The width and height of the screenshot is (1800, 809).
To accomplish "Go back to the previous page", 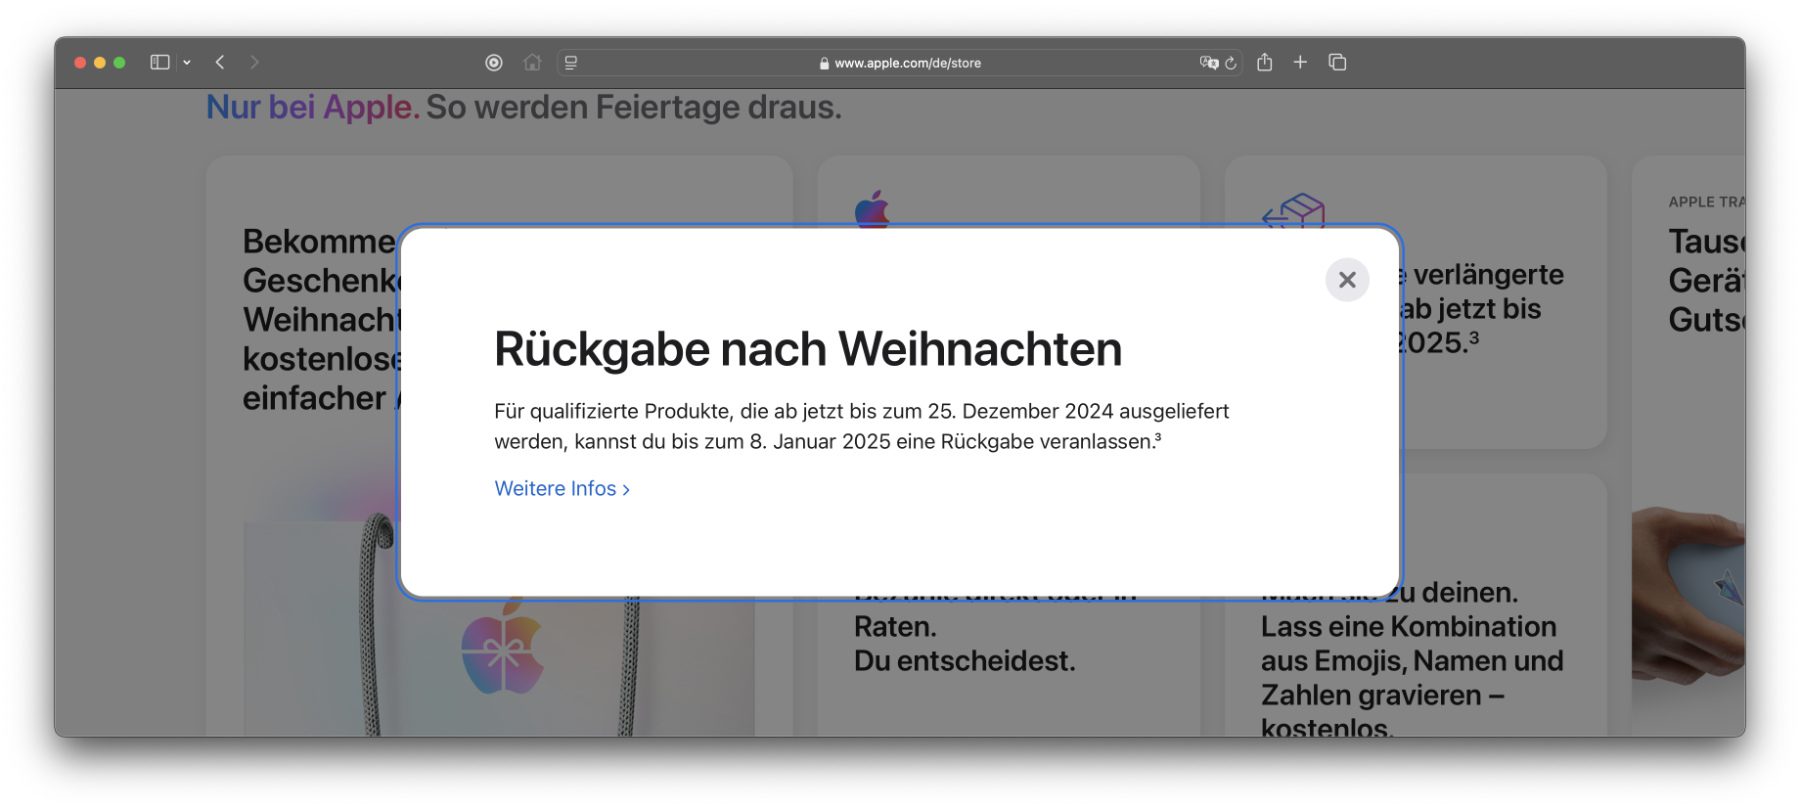I will tap(220, 62).
